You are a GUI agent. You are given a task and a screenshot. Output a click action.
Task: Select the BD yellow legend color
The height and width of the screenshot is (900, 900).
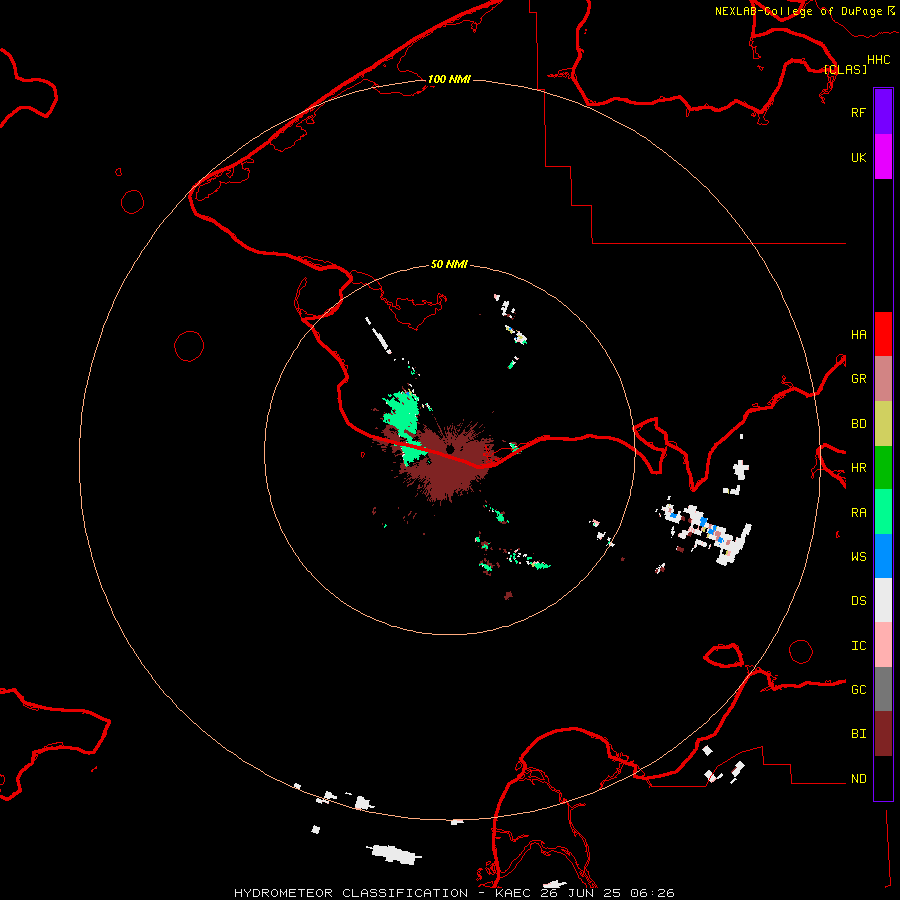point(883,424)
